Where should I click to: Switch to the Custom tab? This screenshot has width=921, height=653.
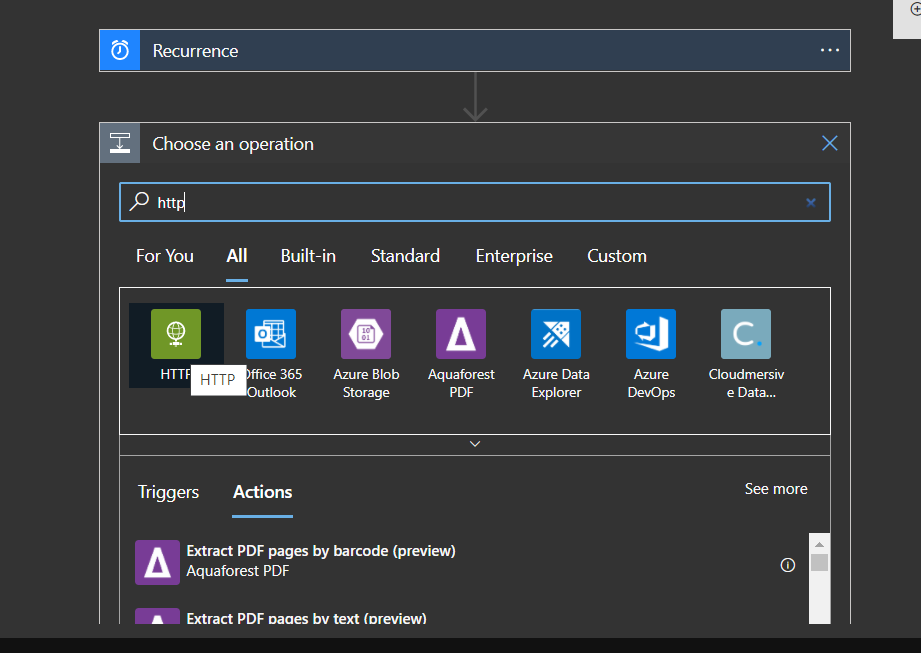click(x=617, y=256)
